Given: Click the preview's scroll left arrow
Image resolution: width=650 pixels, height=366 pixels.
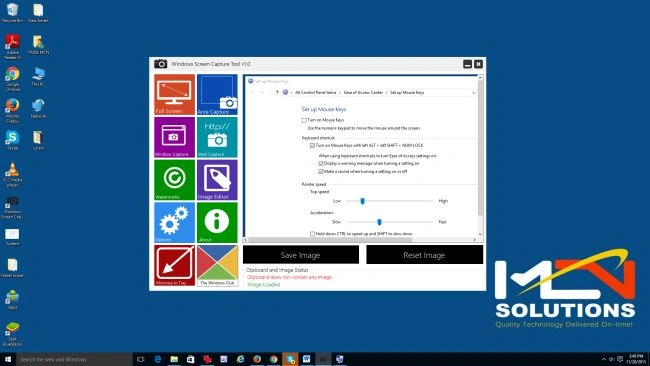Looking at the screenshot, I should coord(245,240).
